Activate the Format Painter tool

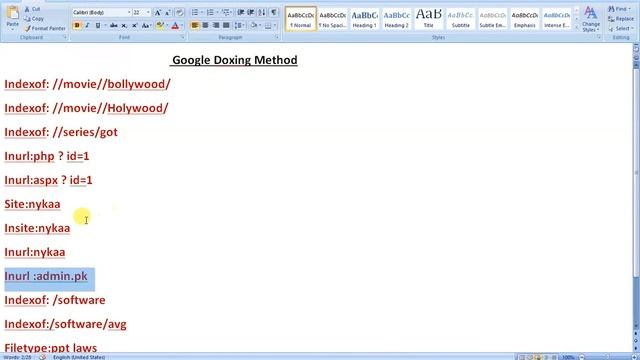(x=44, y=29)
